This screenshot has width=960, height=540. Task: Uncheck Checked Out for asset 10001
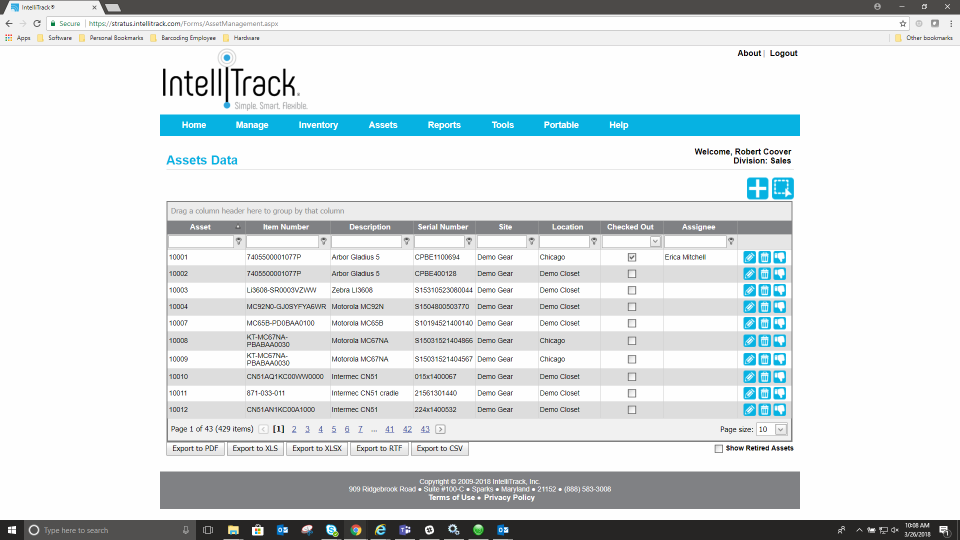point(632,257)
